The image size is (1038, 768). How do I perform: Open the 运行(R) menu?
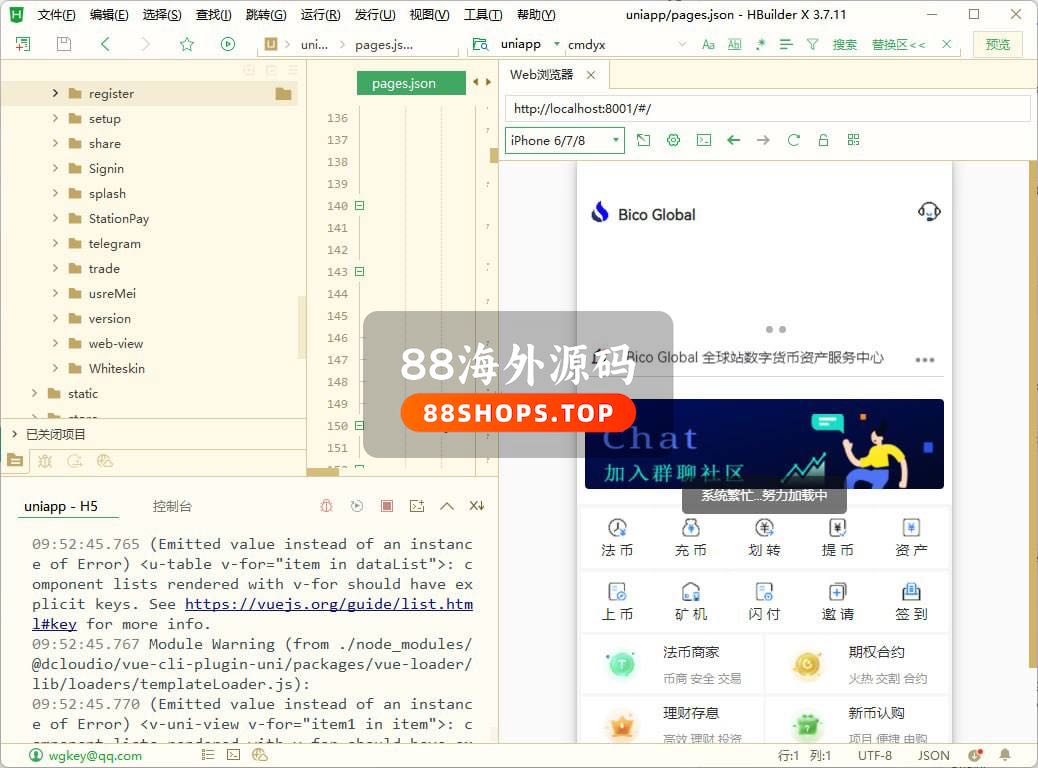pos(320,15)
